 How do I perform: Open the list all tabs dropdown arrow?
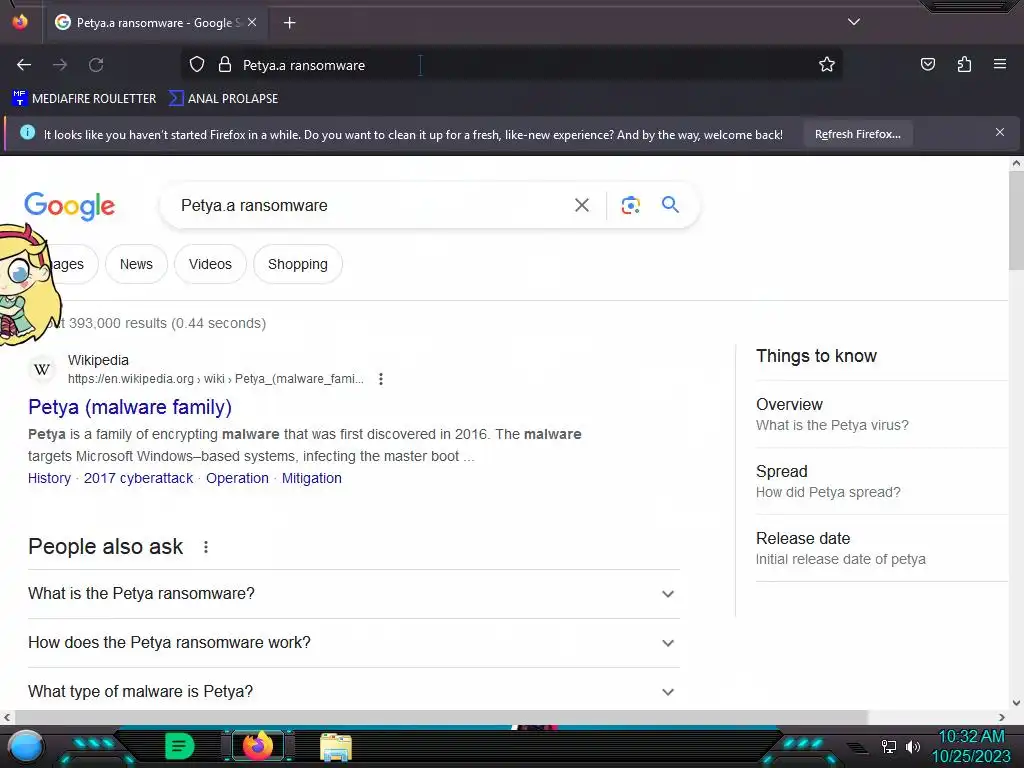854,22
